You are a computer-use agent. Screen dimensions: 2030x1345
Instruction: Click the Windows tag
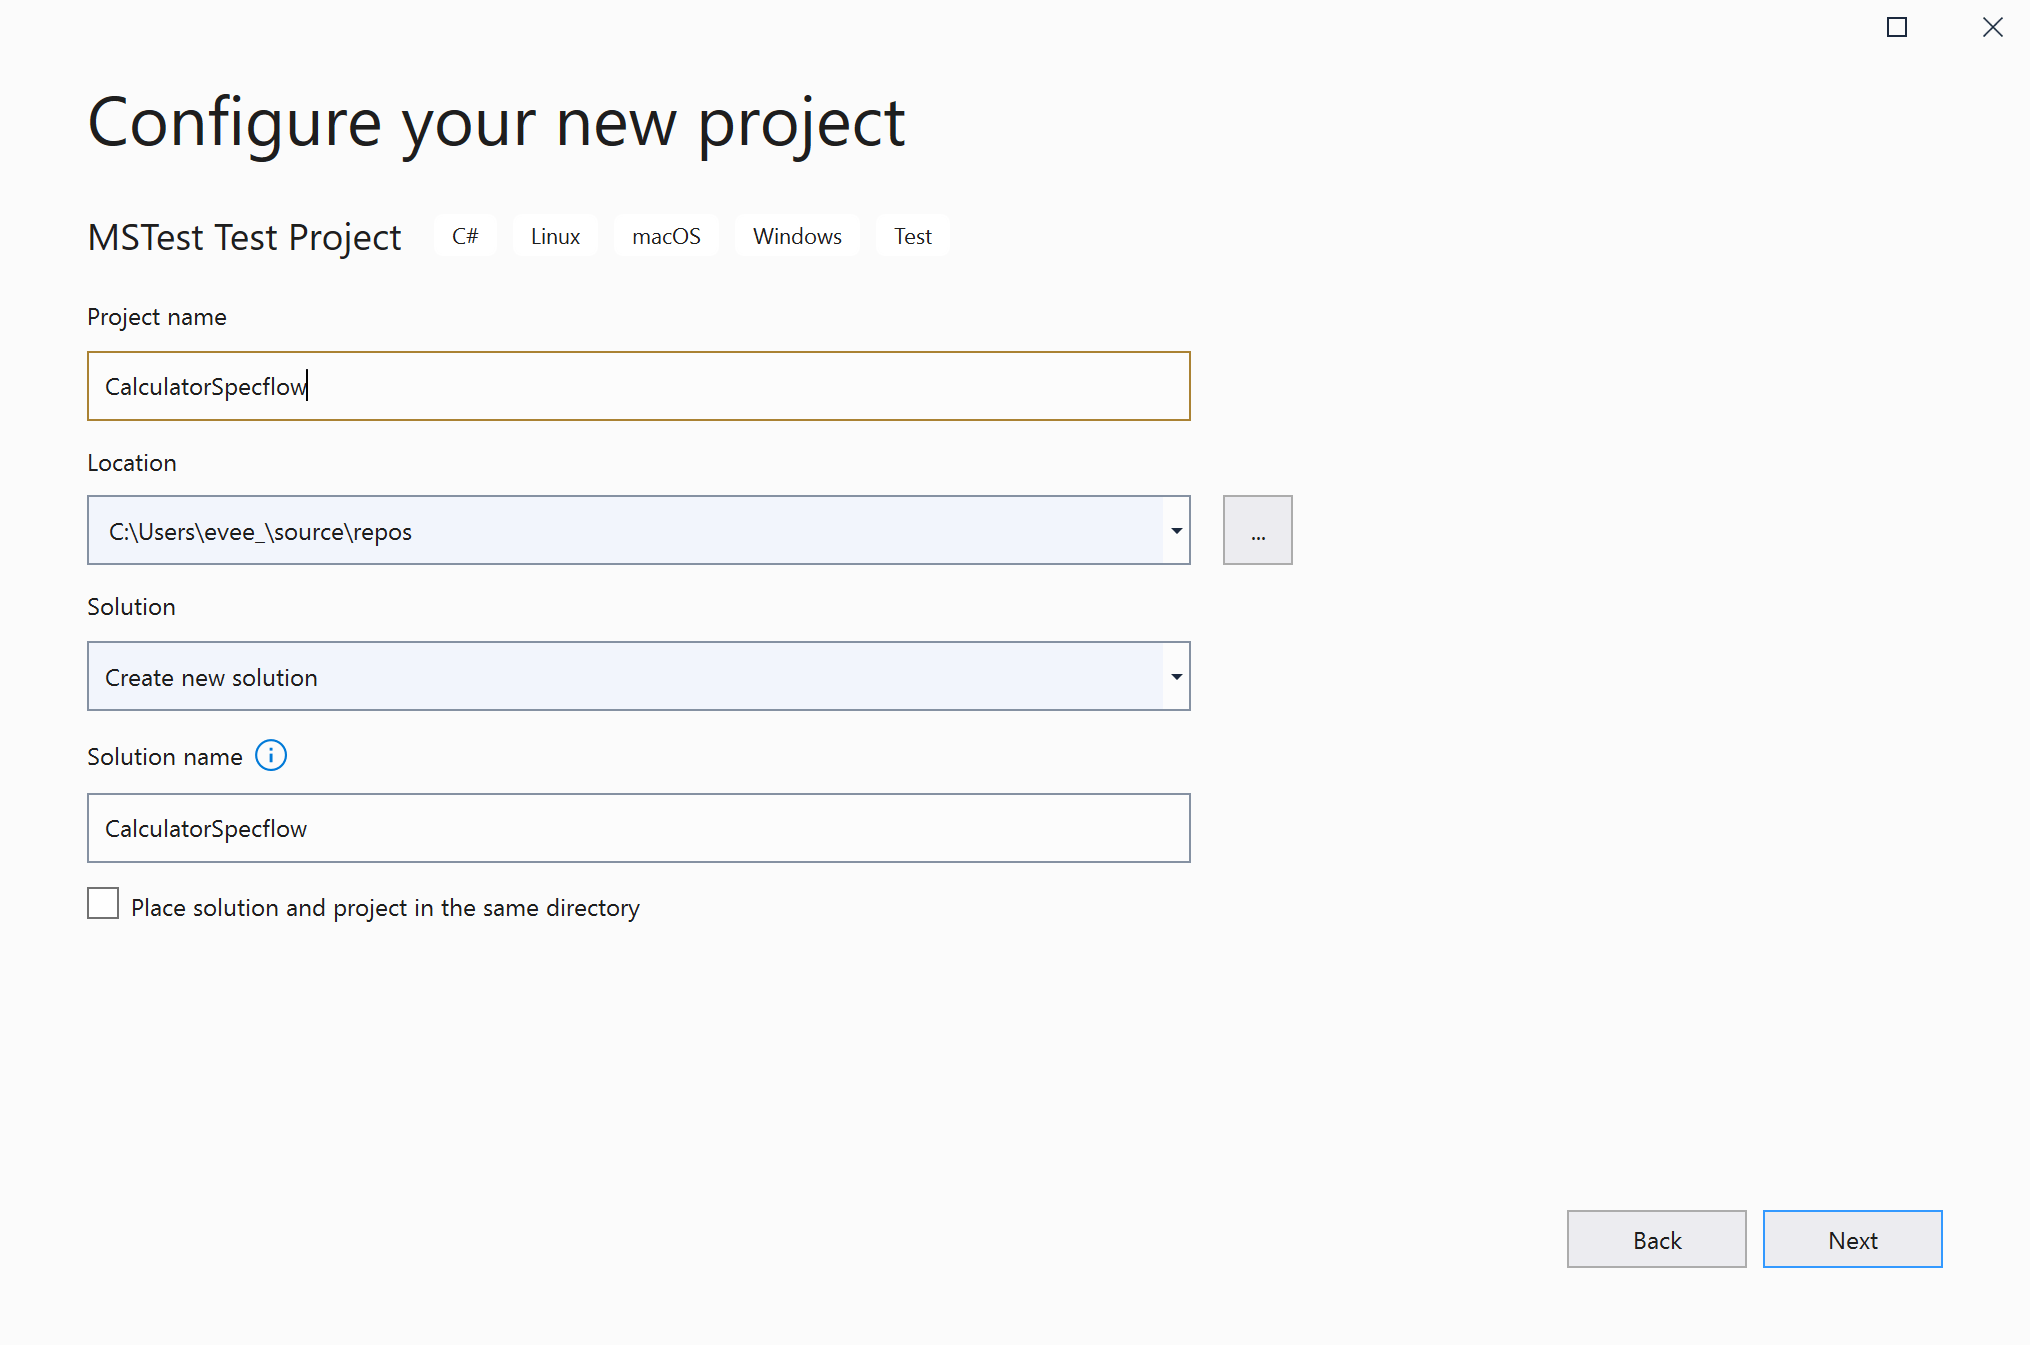point(797,236)
